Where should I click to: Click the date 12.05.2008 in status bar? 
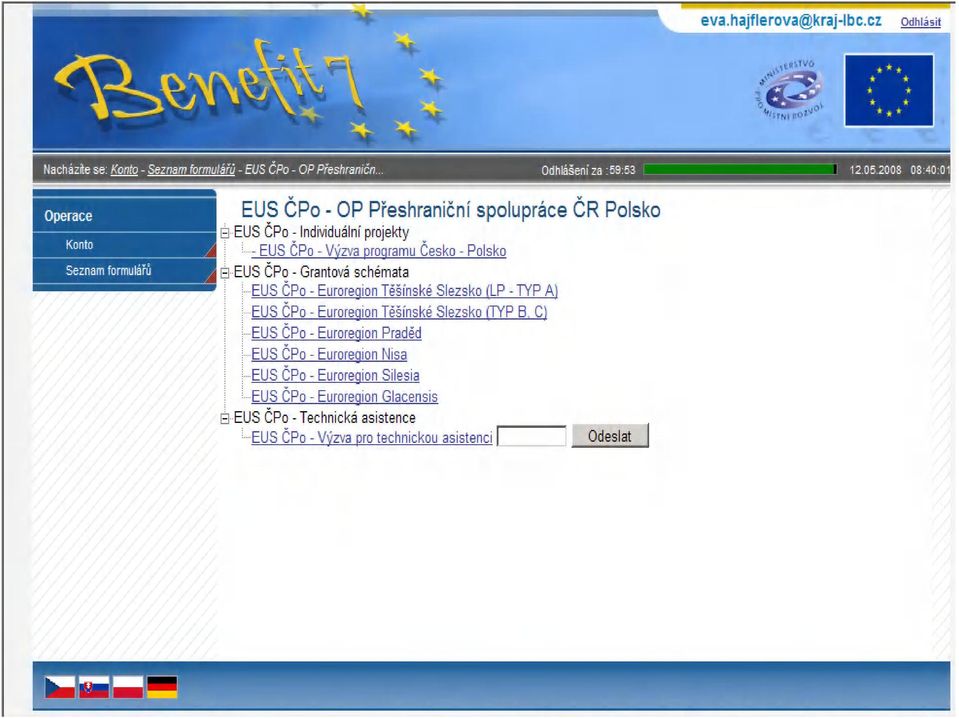875,170
